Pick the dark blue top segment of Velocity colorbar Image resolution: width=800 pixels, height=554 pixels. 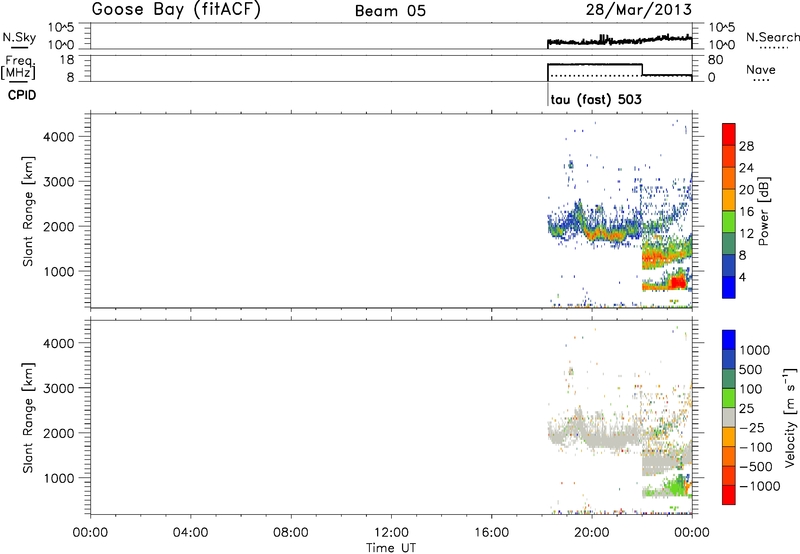point(729,340)
